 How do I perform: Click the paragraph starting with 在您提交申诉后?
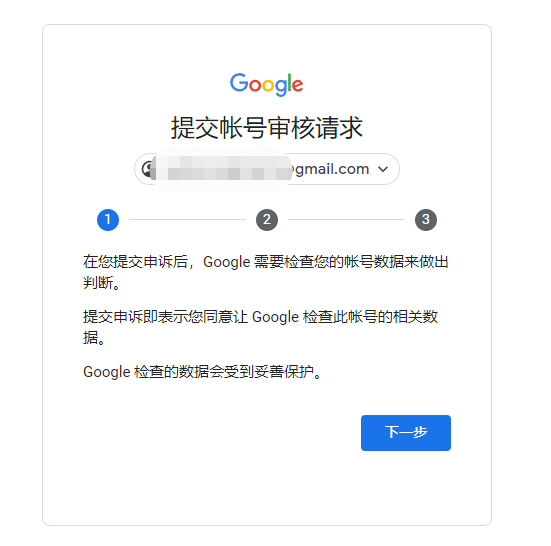coord(266,272)
